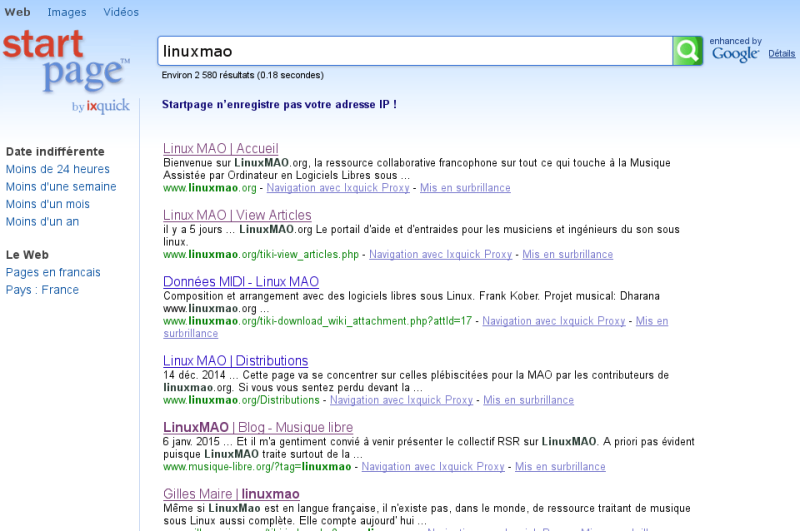Filter results to 'Moins de 24 heures'
The width and height of the screenshot is (800, 531).
click(x=58, y=169)
